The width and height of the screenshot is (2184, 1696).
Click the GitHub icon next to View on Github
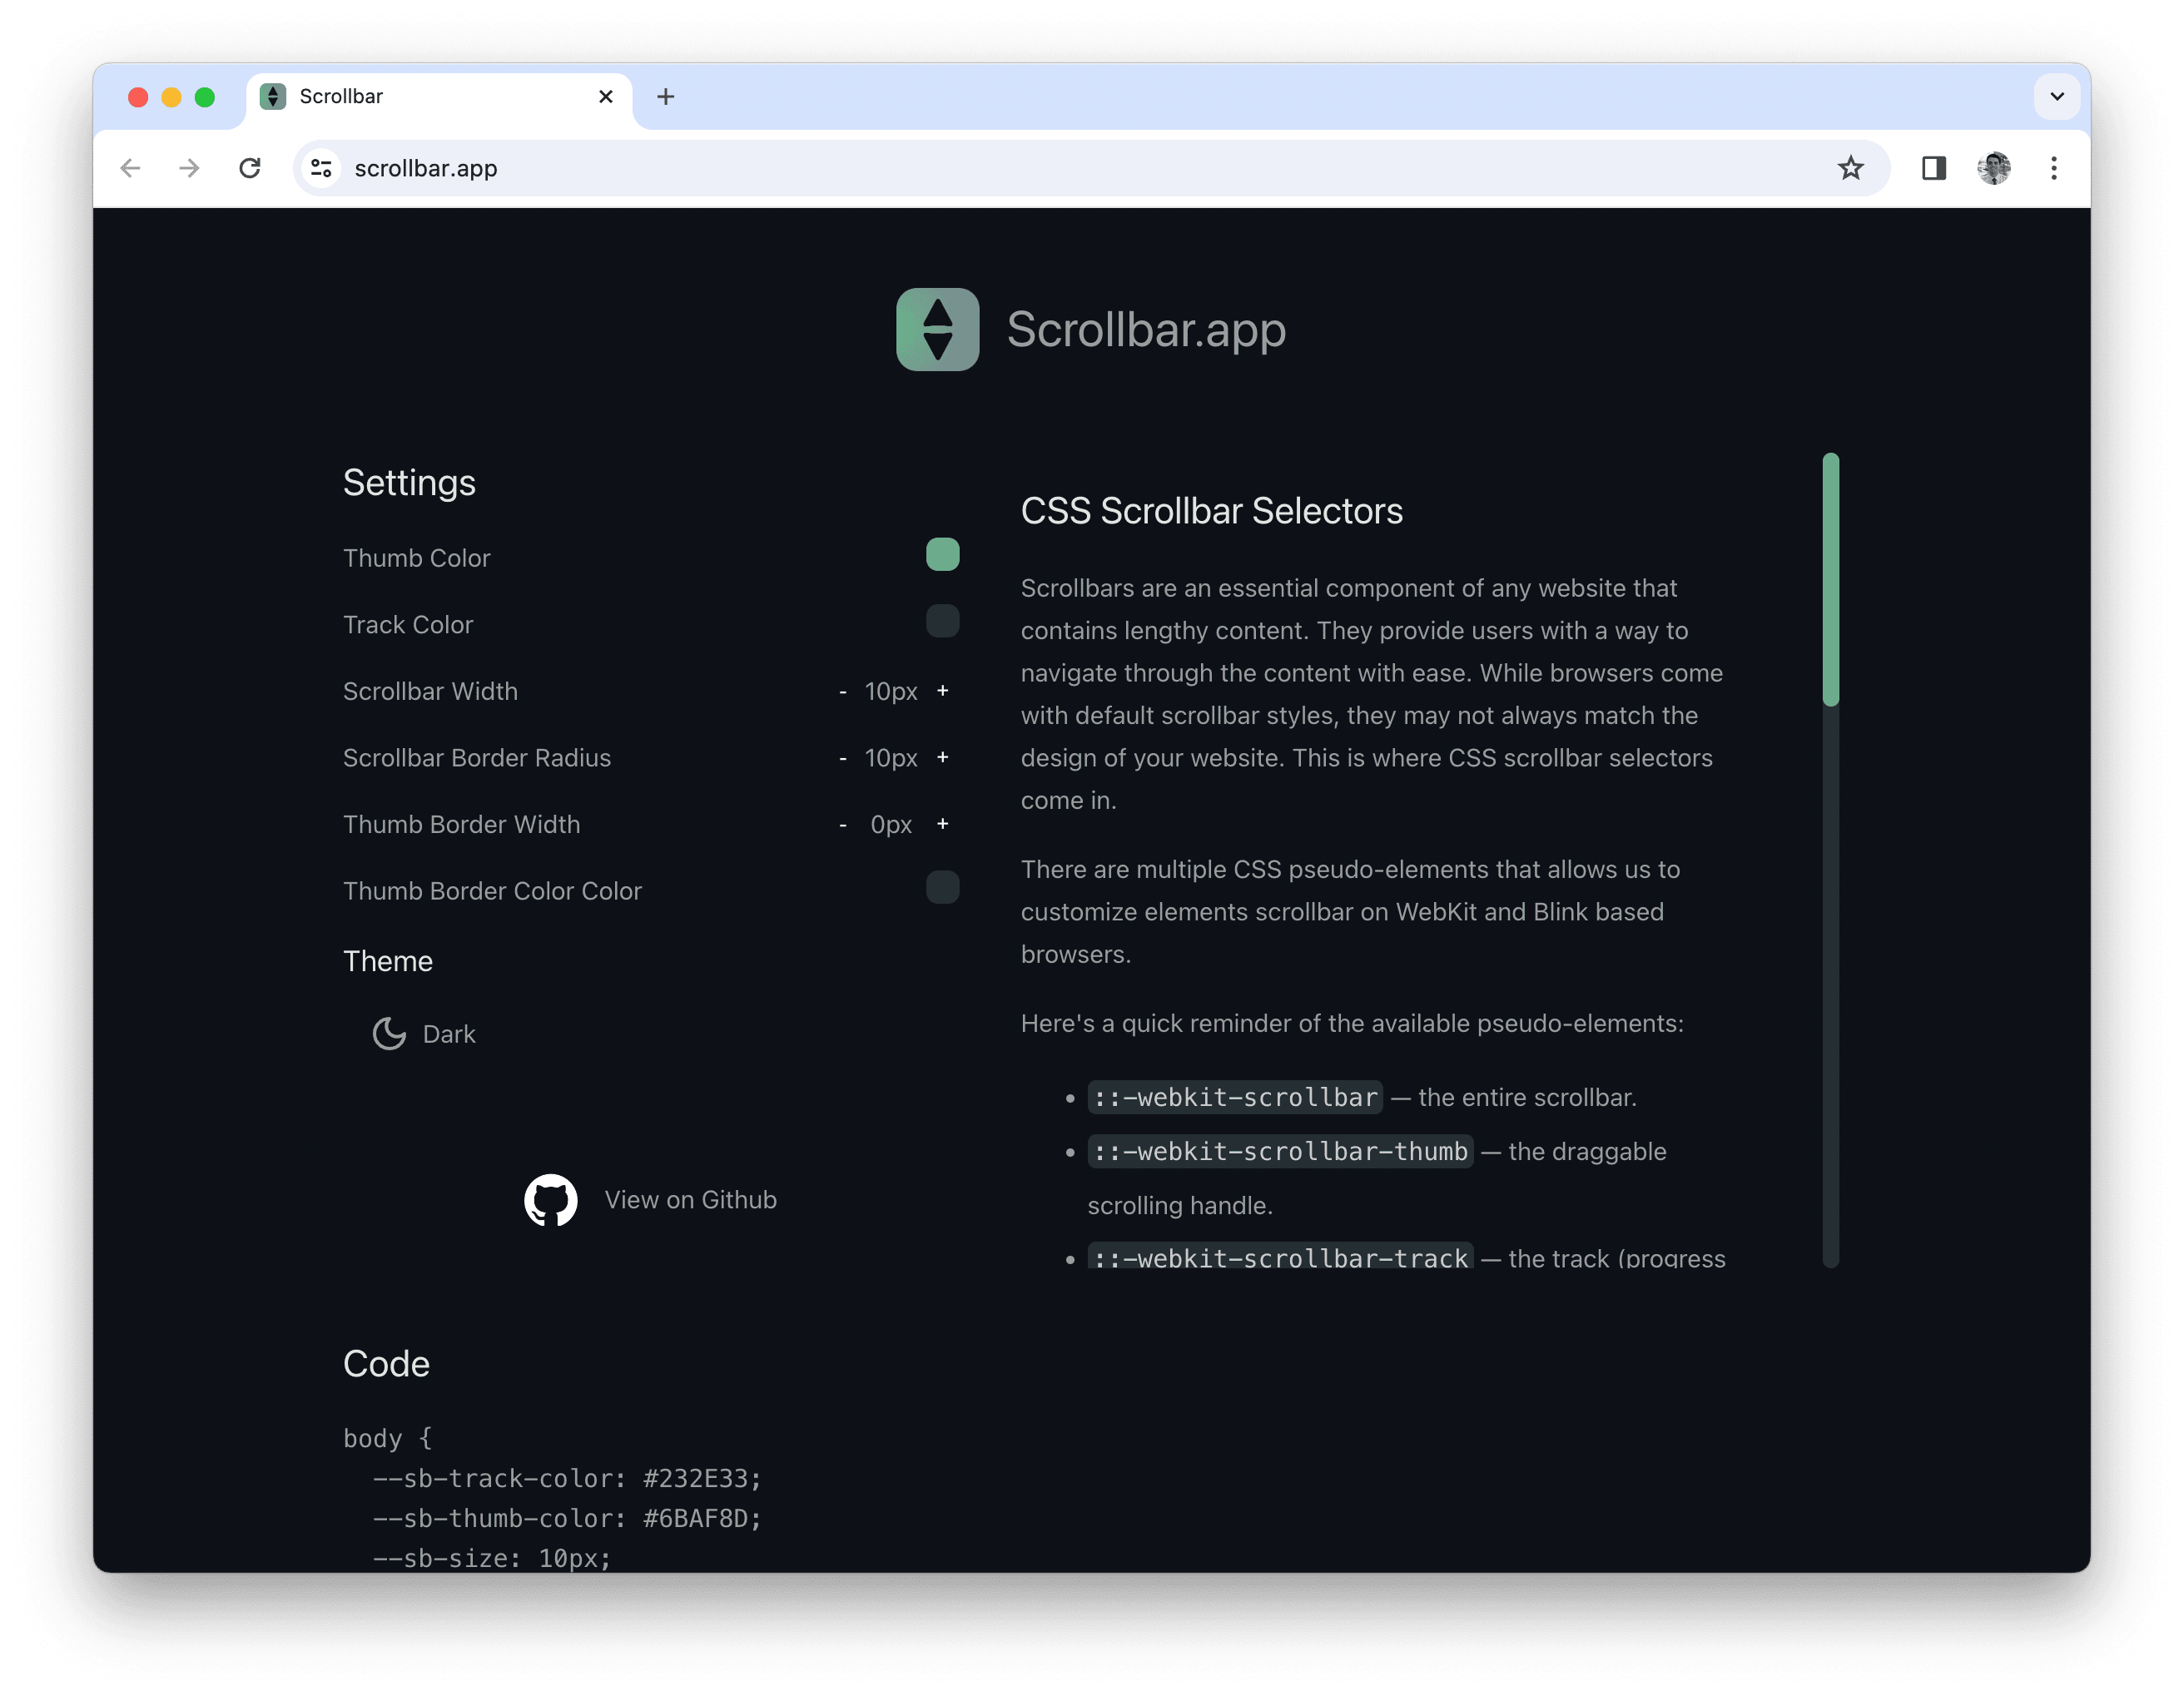pos(549,1199)
